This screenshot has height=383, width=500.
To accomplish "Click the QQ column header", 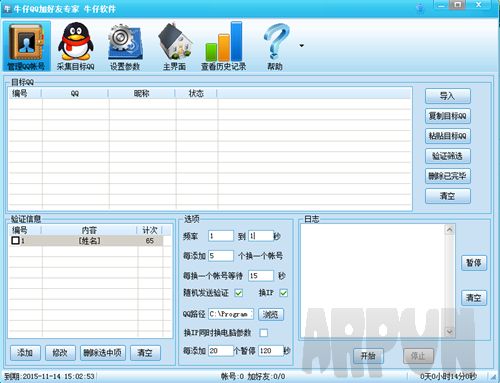I will click(x=75, y=93).
